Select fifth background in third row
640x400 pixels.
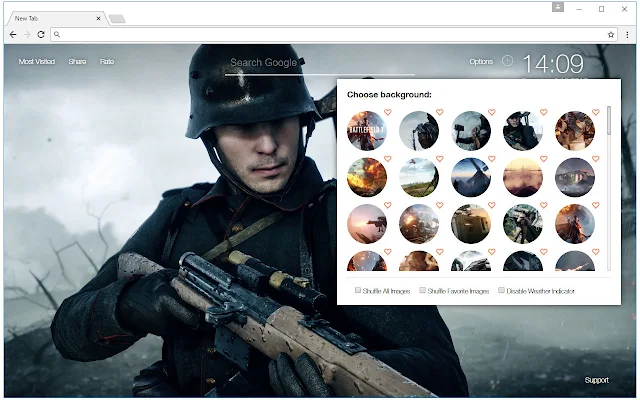pos(575,224)
